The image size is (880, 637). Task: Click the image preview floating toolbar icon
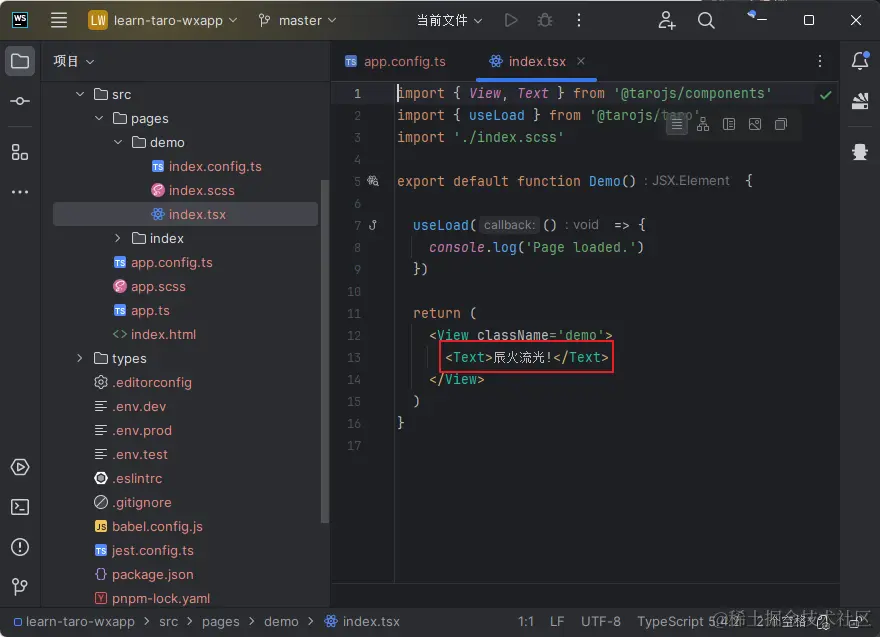tap(755, 124)
